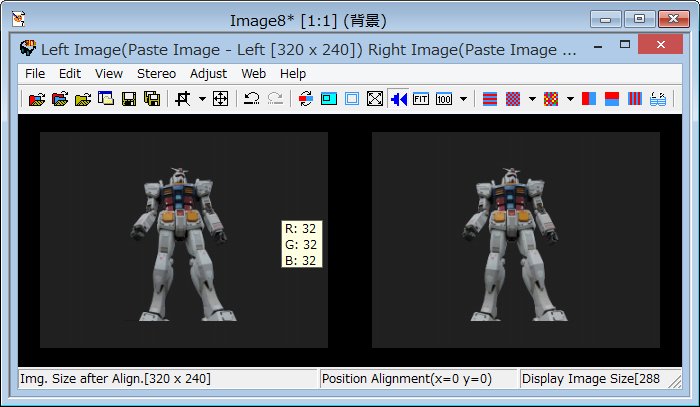Restore the outer Image8 window

(639, 19)
